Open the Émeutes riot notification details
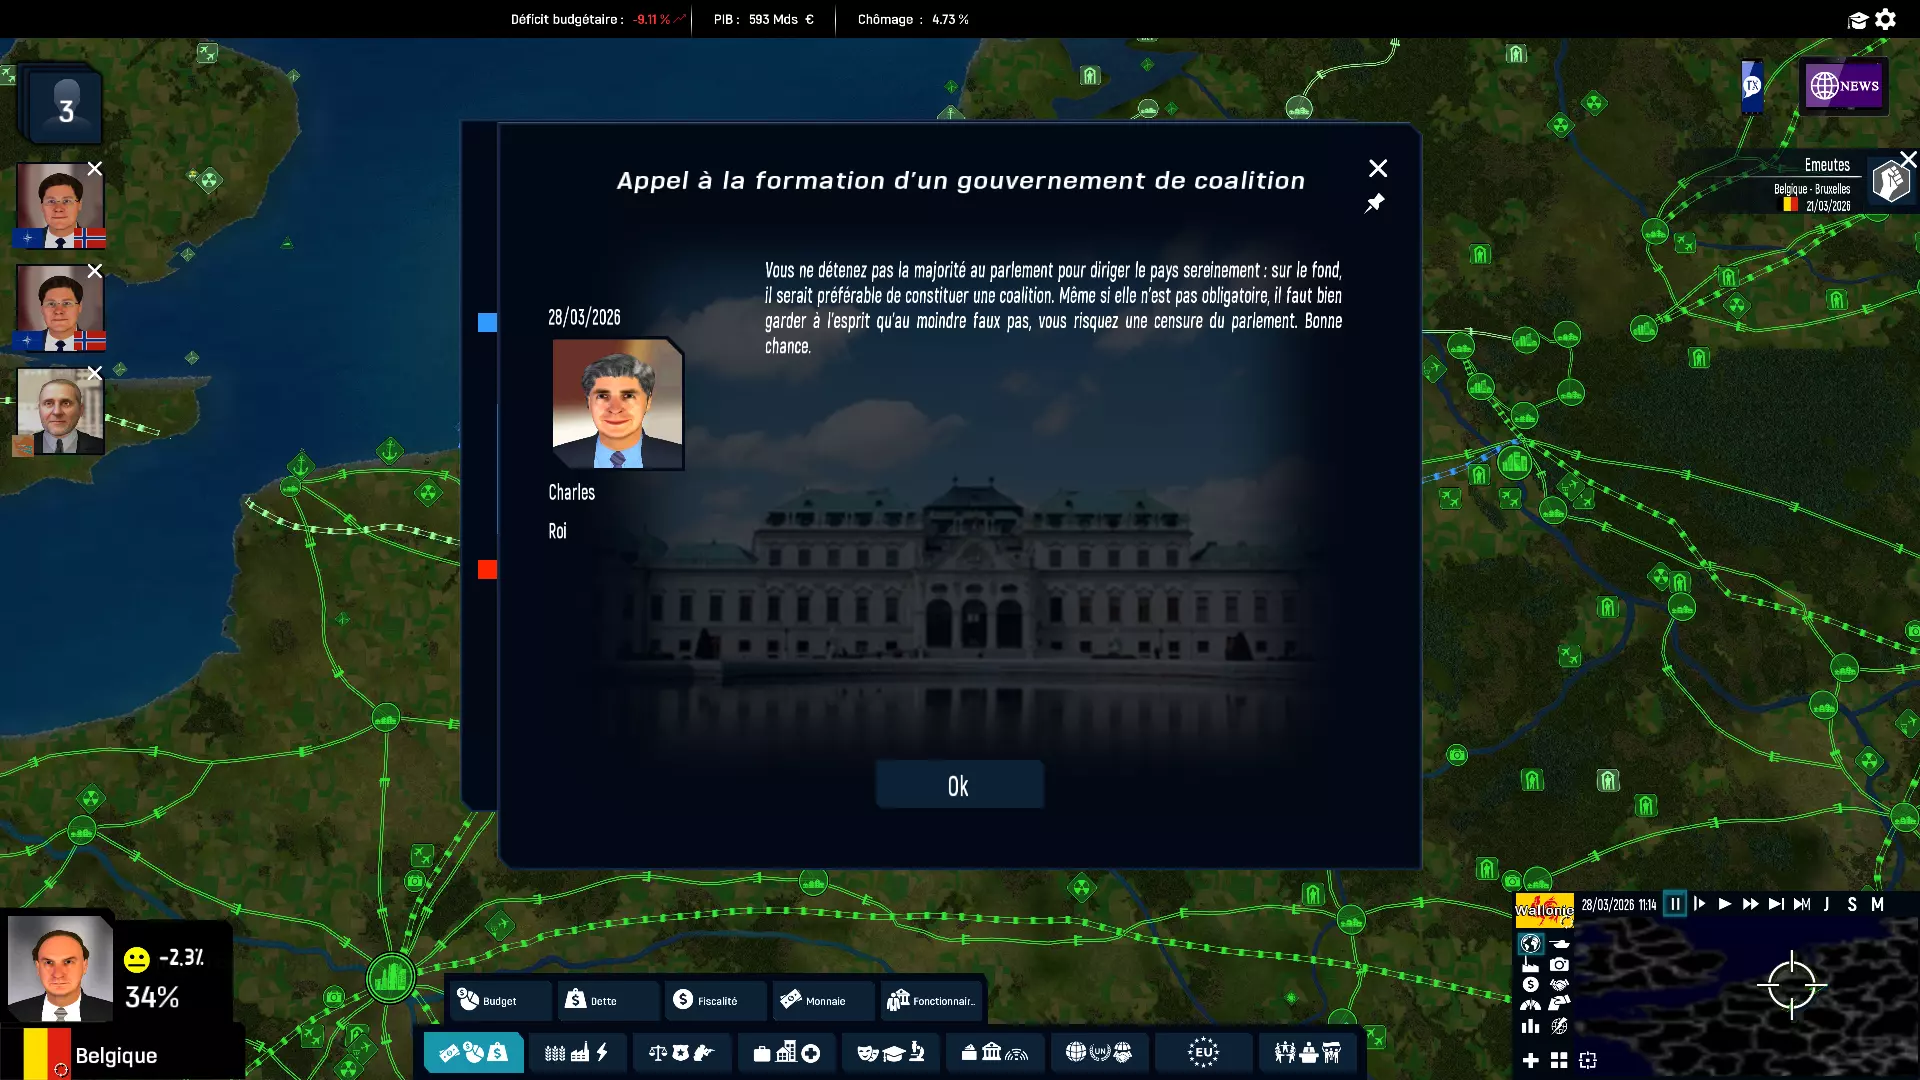Screen dimensions: 1920x1080 (1826, 180)
